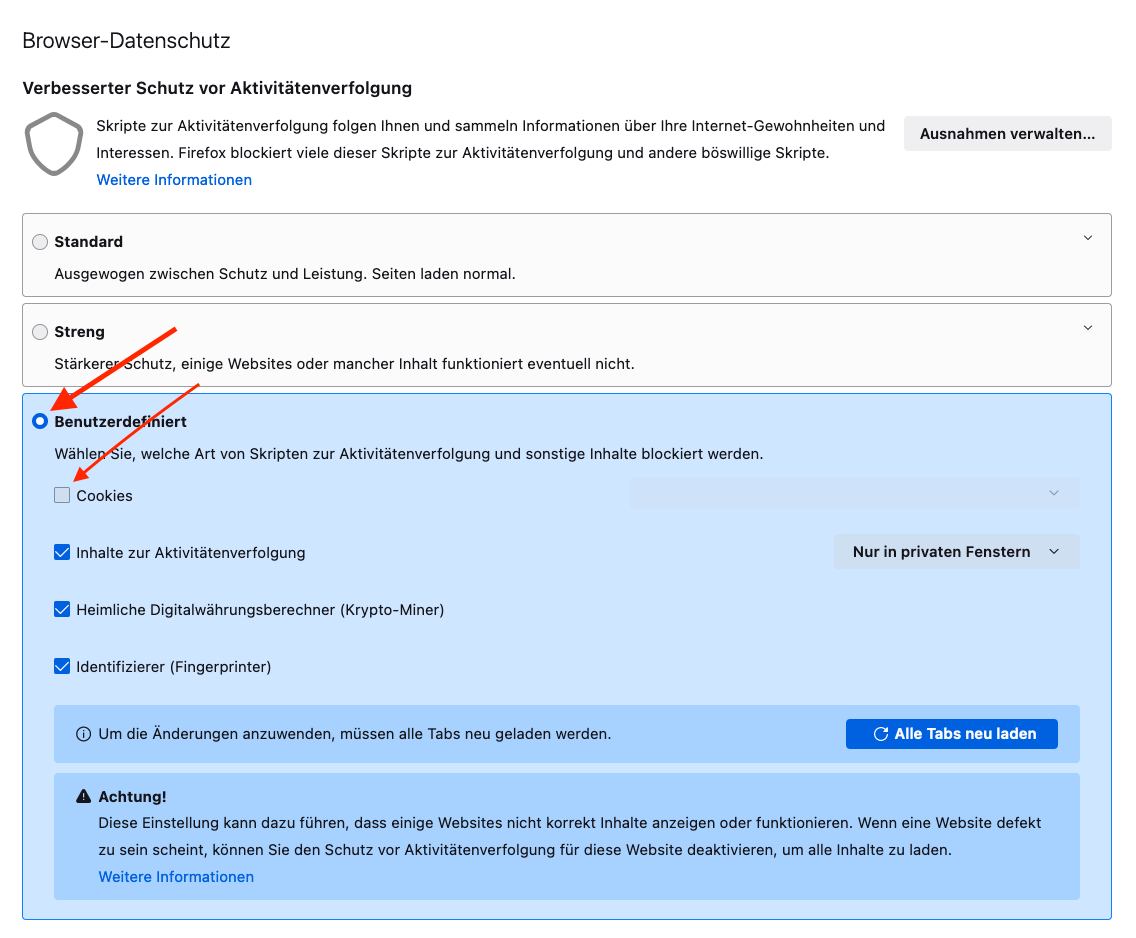Expand the Standard section chevron
Image resolution: width=1136 pixels, height=938 pixels.
[1087, 238]
